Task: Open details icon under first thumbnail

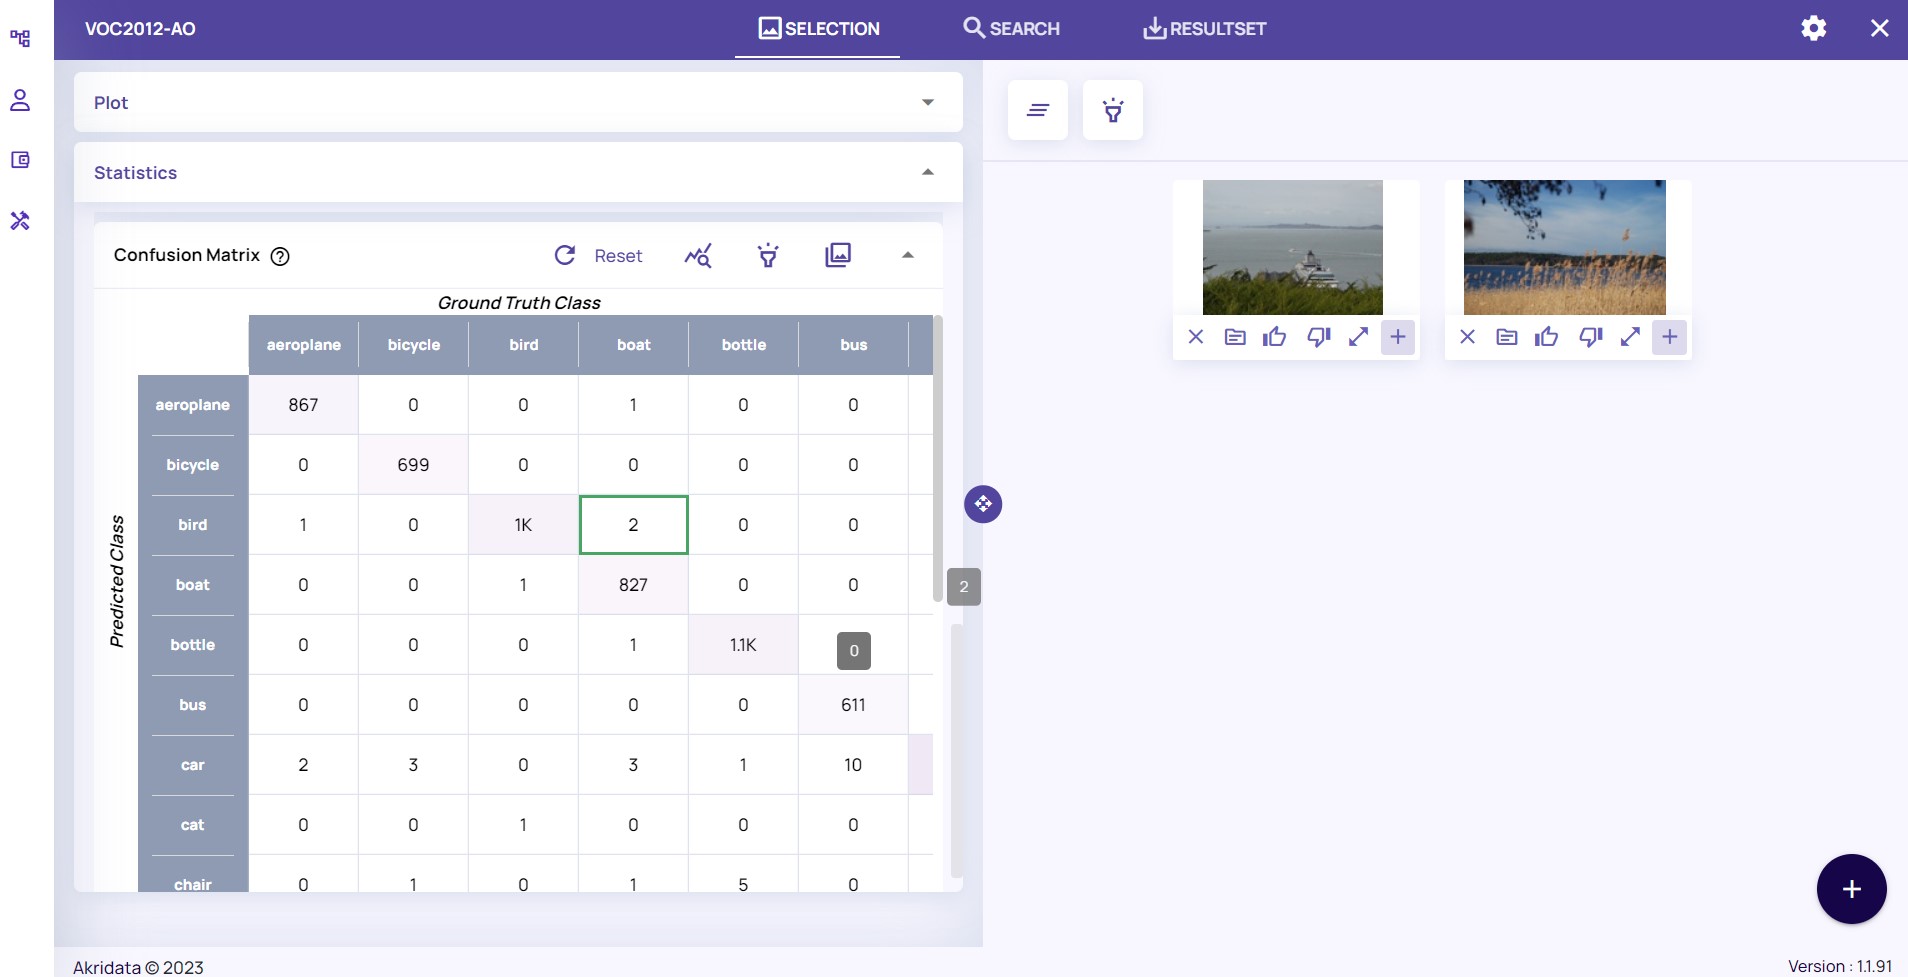Action: click(x=1235, y=337)
